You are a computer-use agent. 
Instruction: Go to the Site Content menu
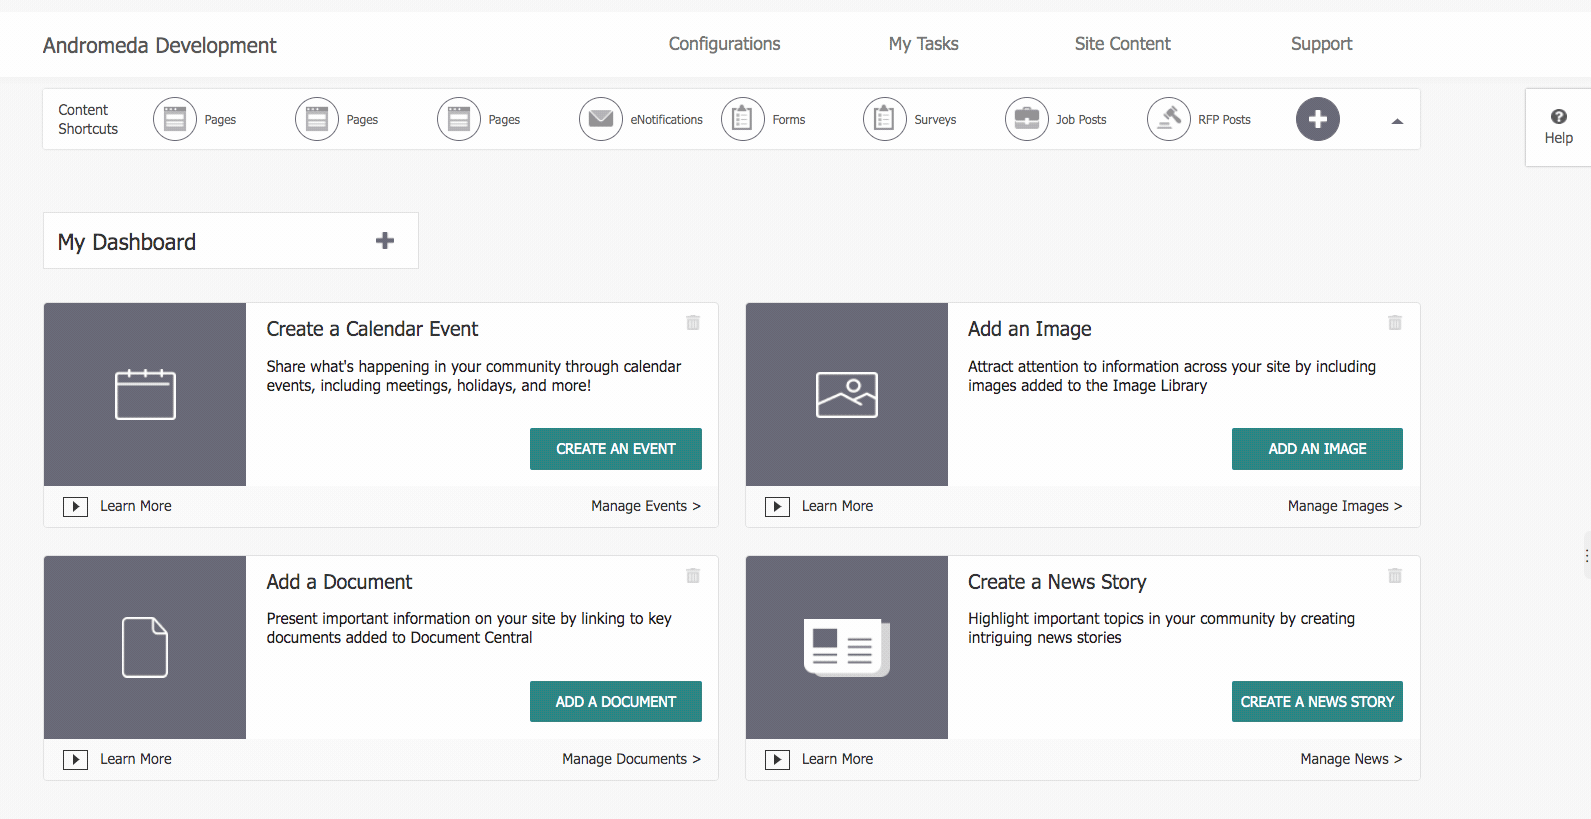click(1122, 44)
